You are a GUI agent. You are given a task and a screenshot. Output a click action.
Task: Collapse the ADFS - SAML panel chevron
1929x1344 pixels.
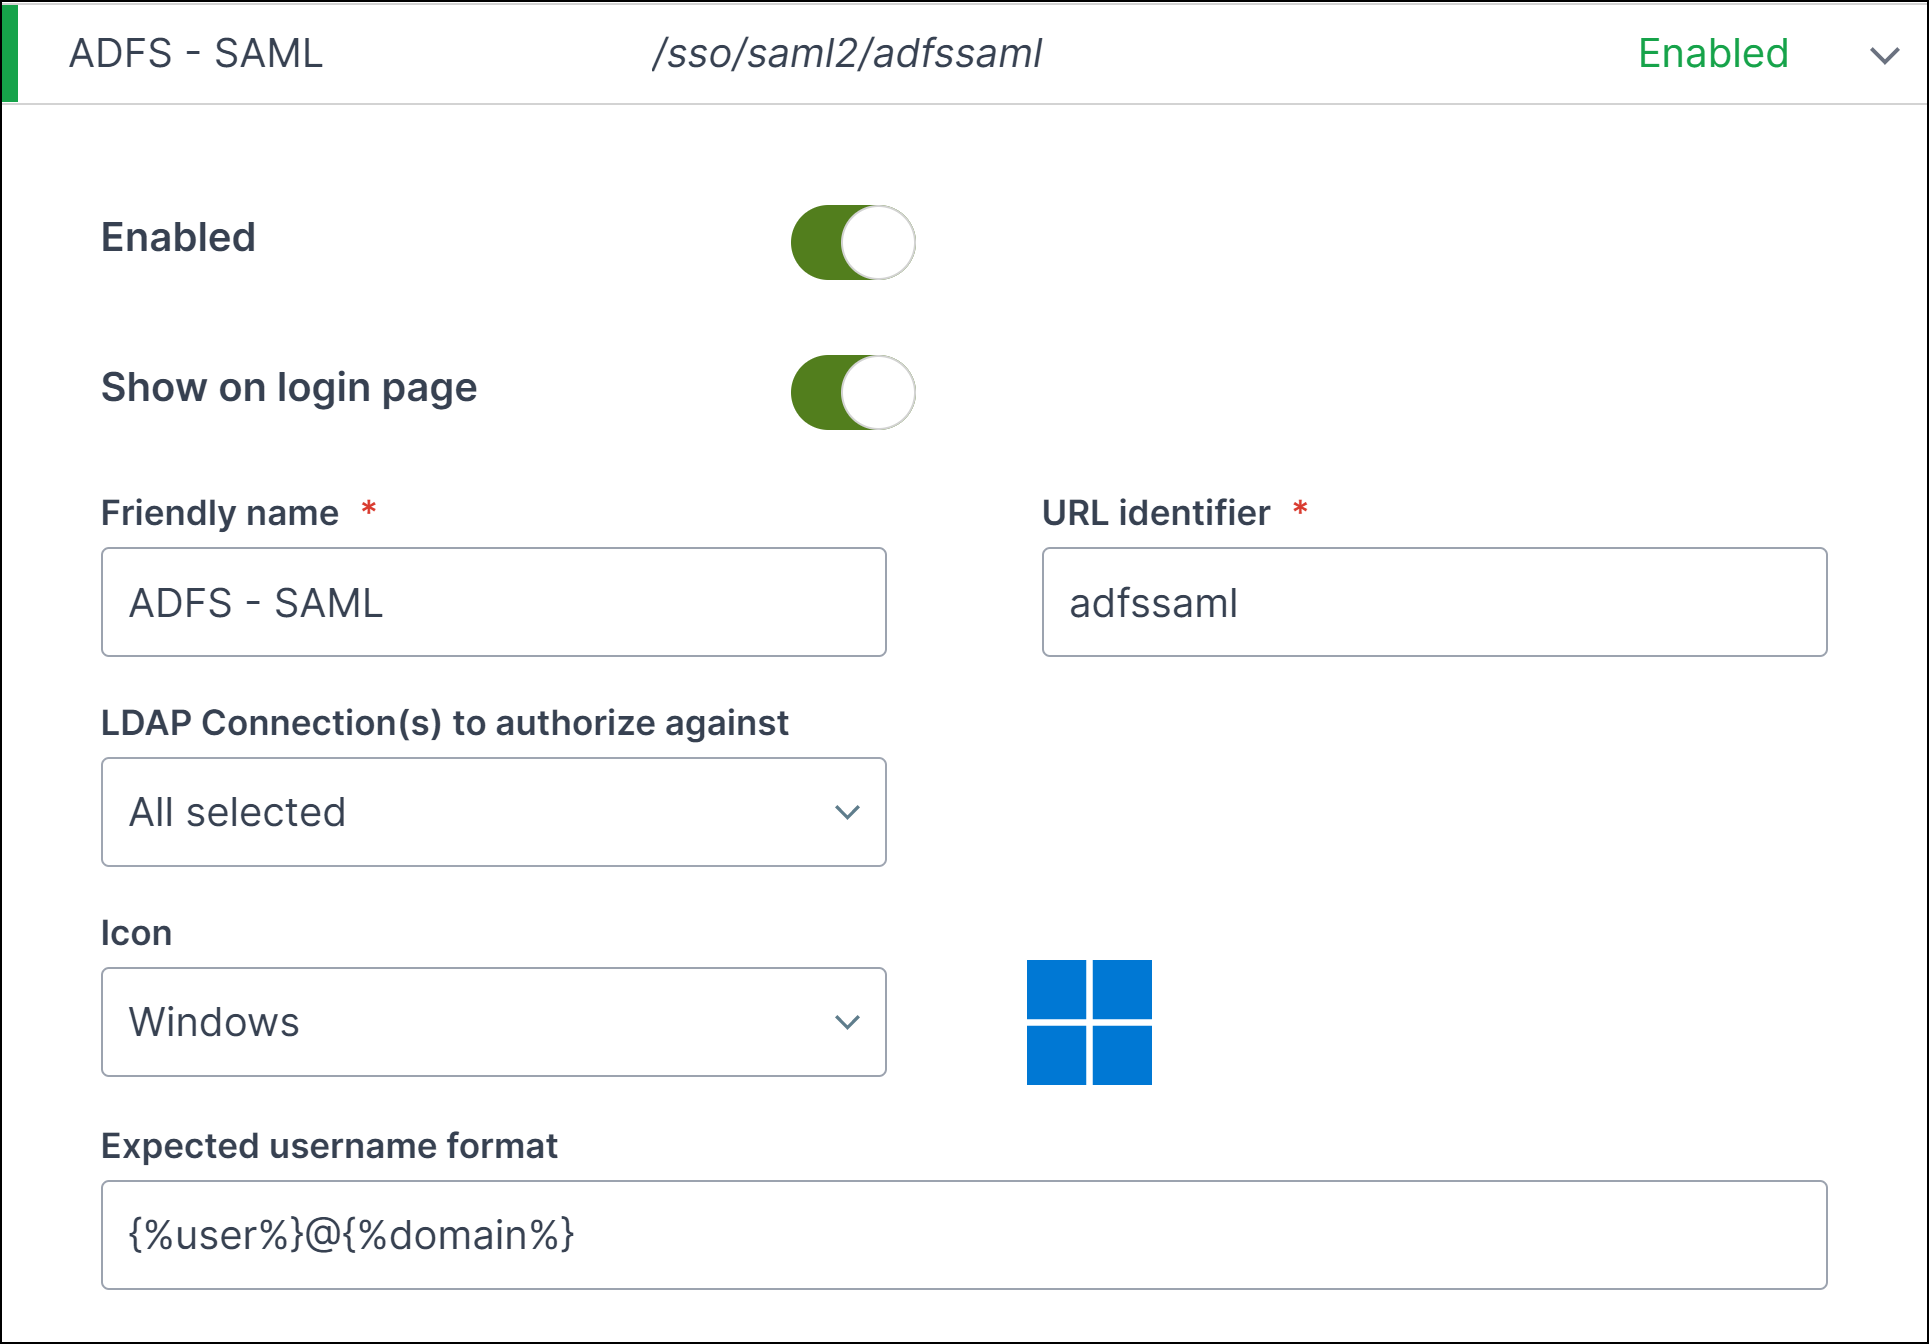tap(1884, 56)
